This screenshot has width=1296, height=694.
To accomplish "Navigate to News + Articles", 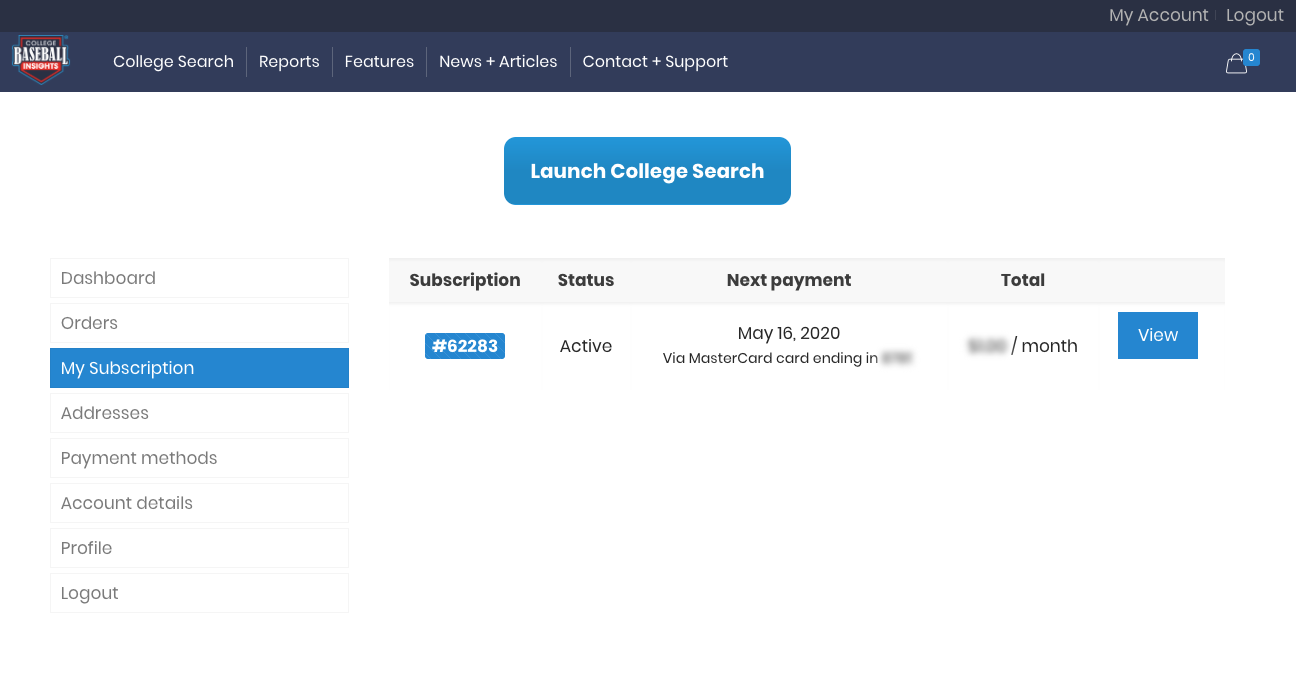I will [x=498, y=62].
